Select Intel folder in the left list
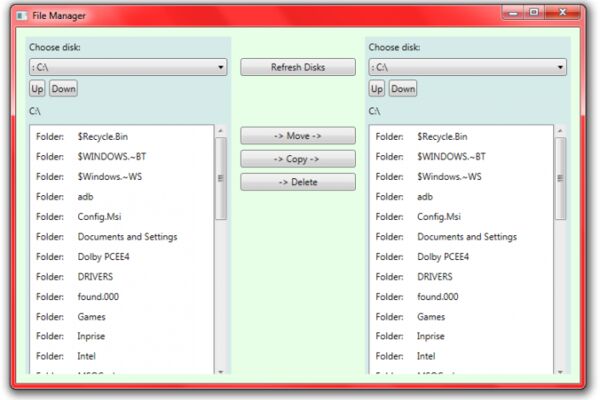This screenshot has width=600, height=400. click(x=122, y=356)
